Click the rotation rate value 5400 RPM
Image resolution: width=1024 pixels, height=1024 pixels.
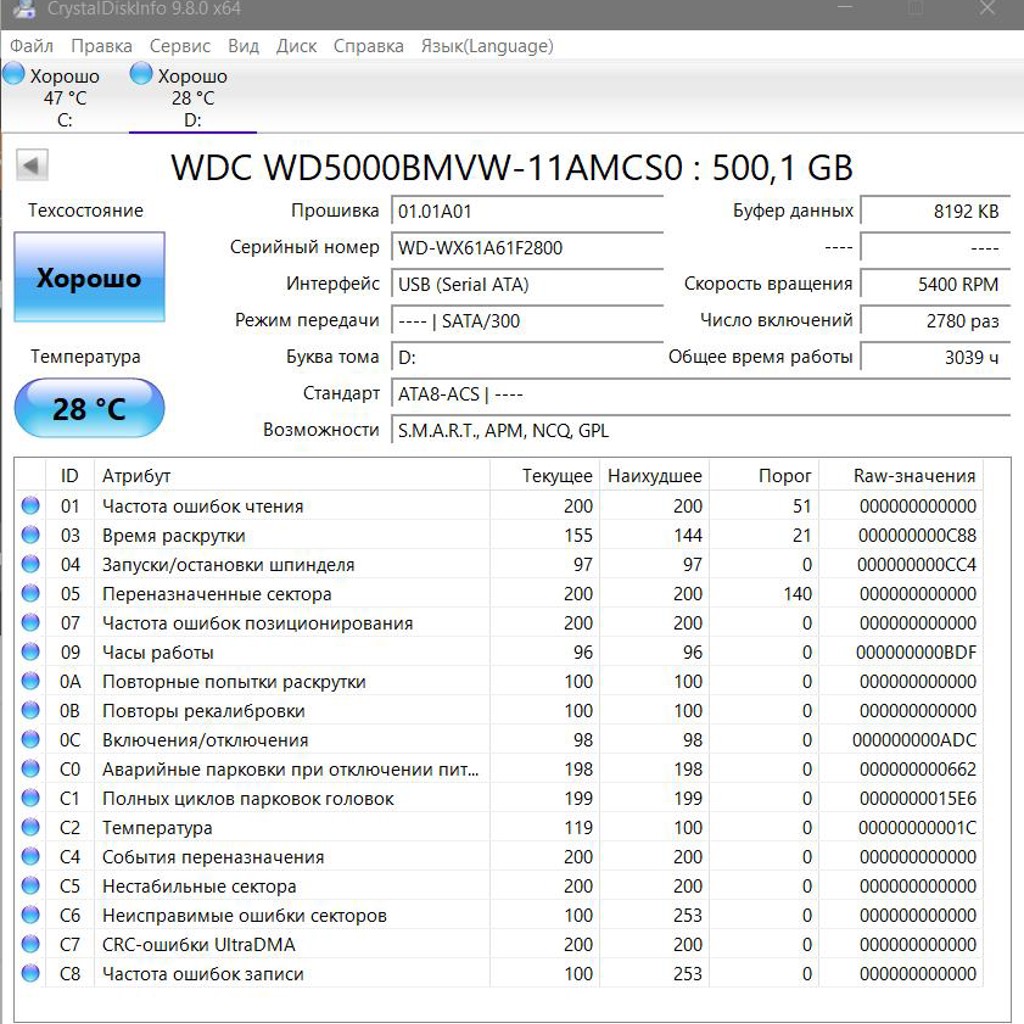935,285
